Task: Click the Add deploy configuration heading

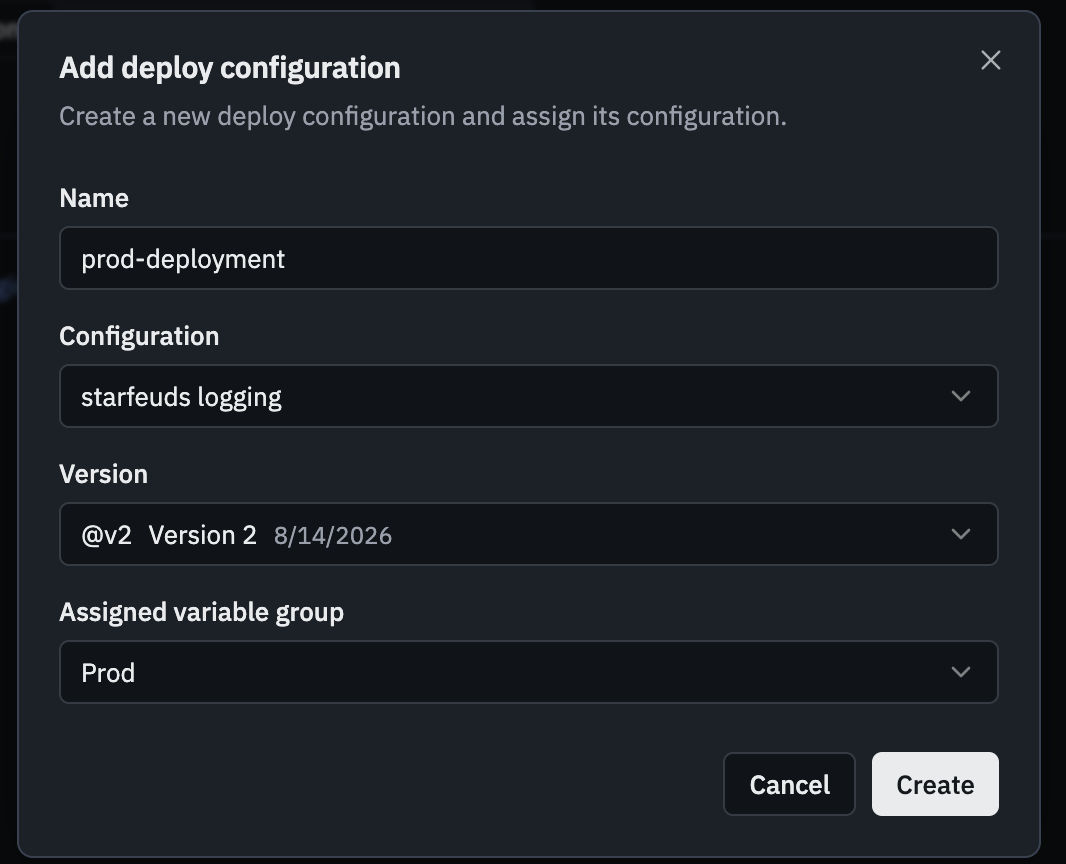Action: click(230, 67)
